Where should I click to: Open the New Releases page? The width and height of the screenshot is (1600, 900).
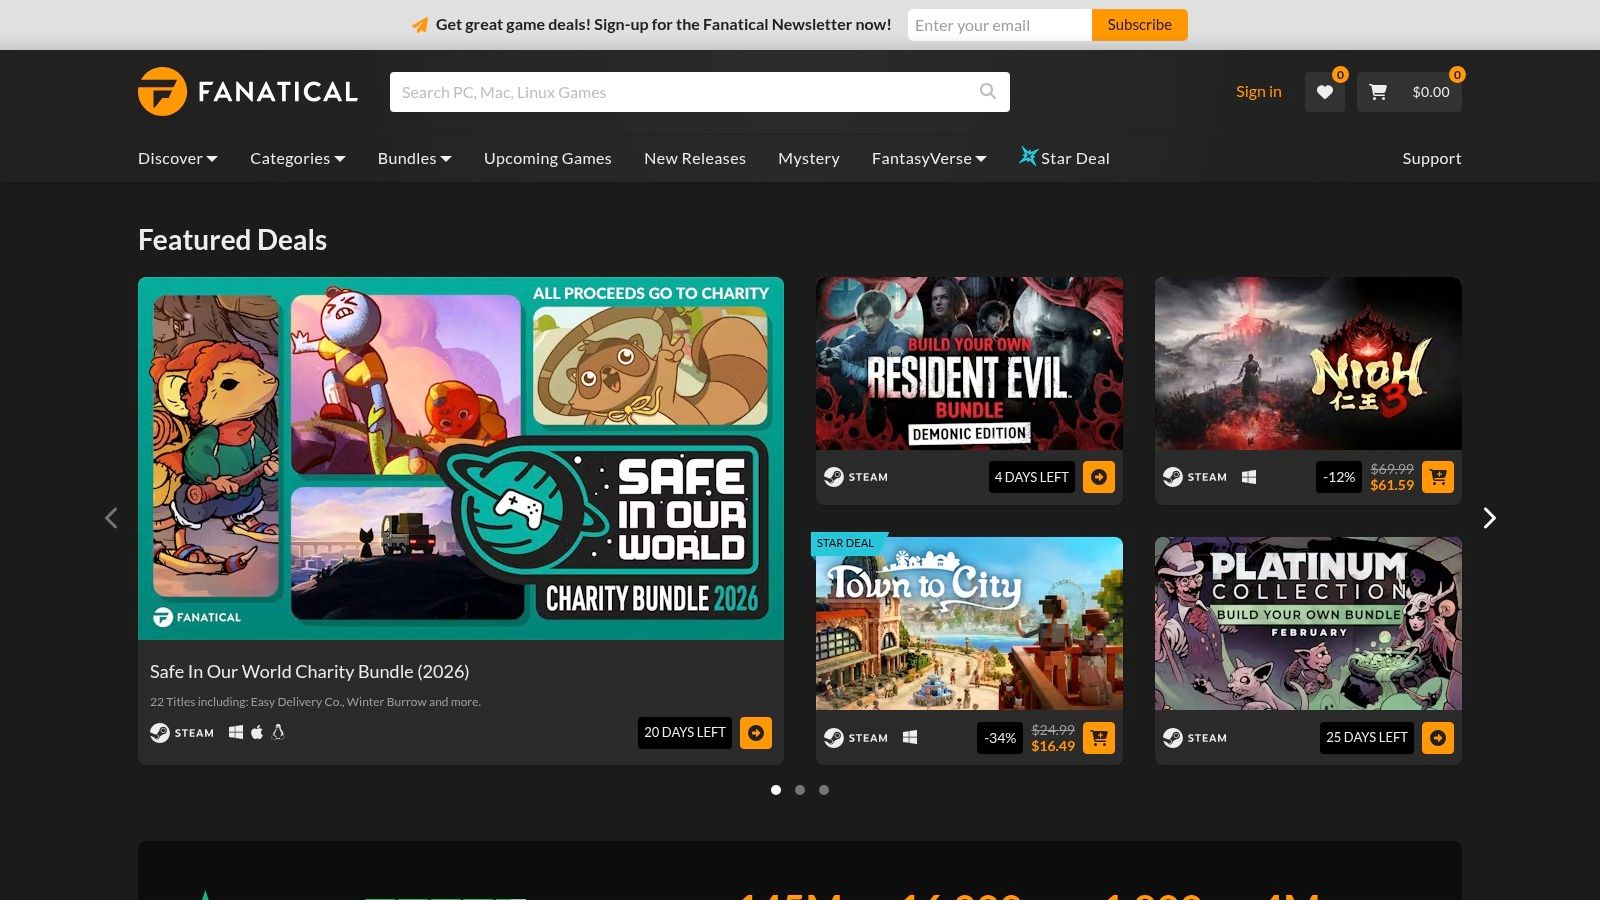point(695,158)
